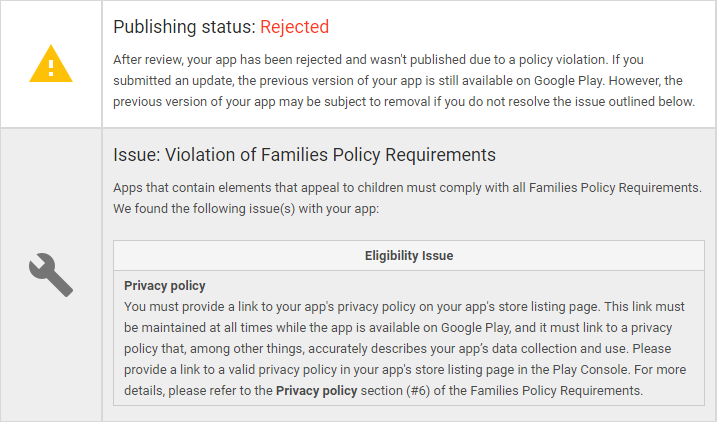The image size is (717, 422).
Task: Open the bold "Privacy policy" section reference
Action: click(x=316, y=390)
